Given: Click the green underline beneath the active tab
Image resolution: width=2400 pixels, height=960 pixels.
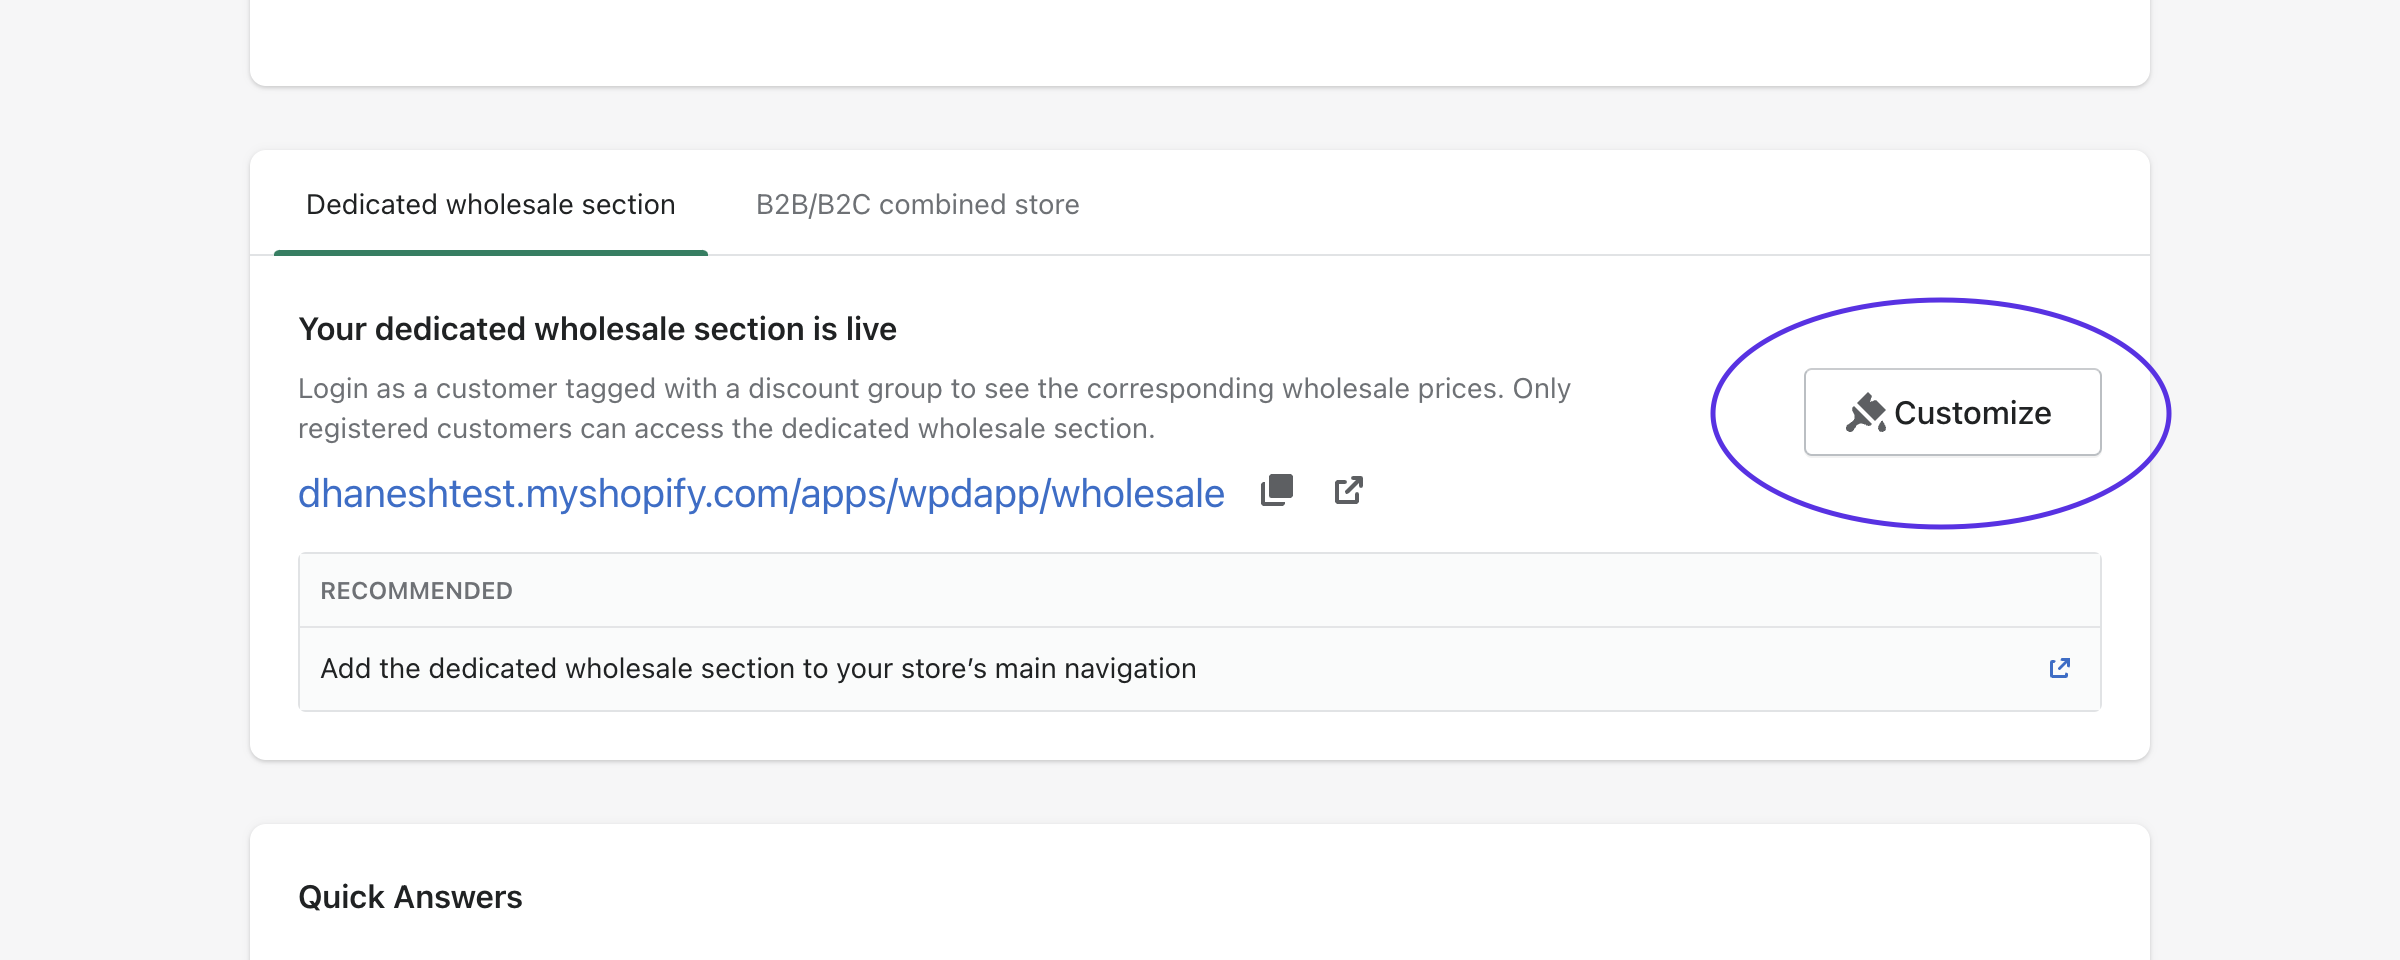Looking at the screenshot, I should point(490,253).
